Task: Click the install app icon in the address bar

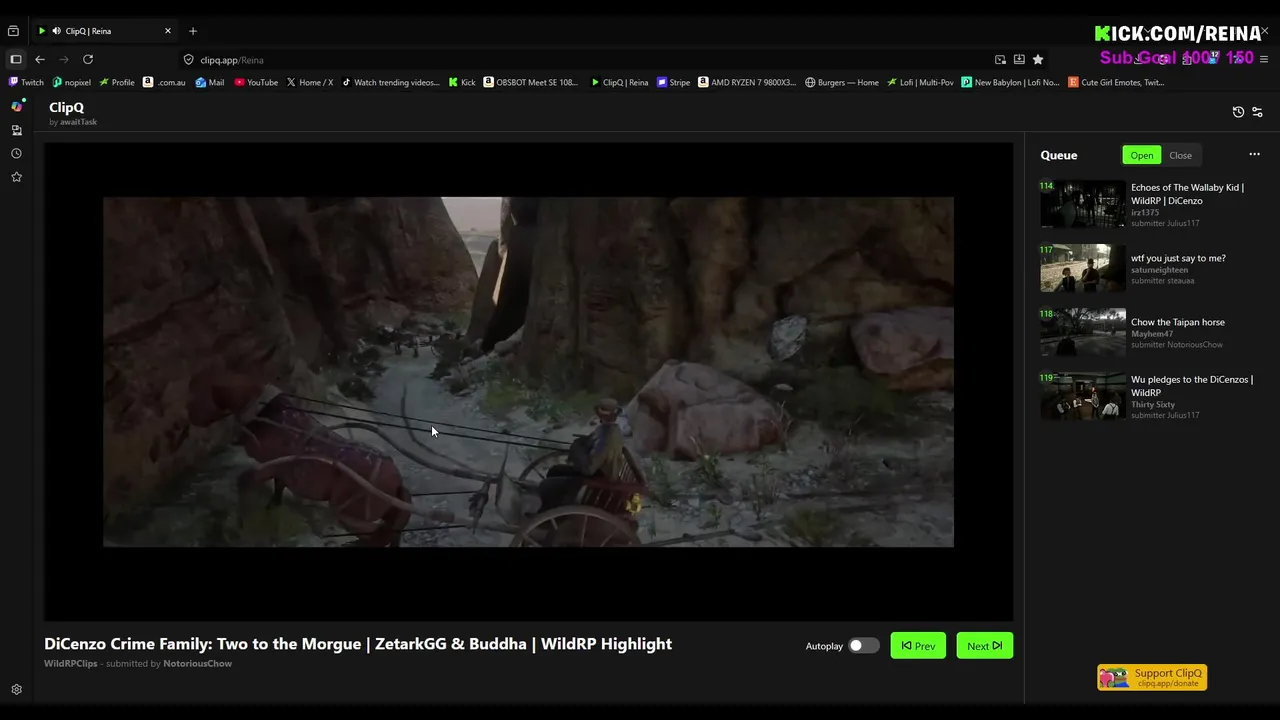Action: [1019, 60]
